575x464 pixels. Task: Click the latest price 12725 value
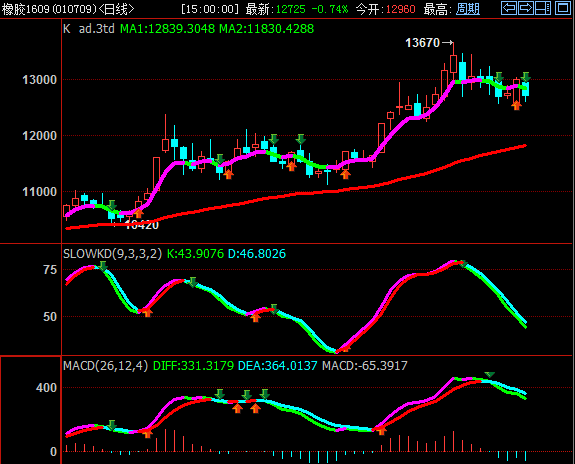tap(290, 9)
